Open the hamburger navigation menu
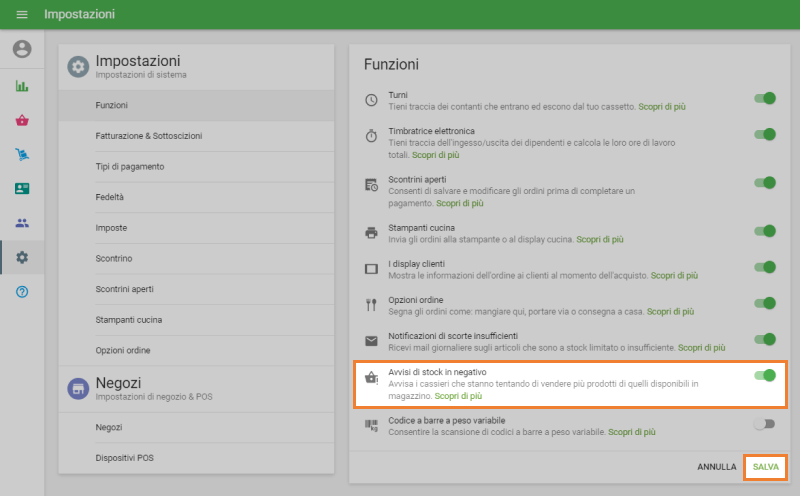 point(22,15)
